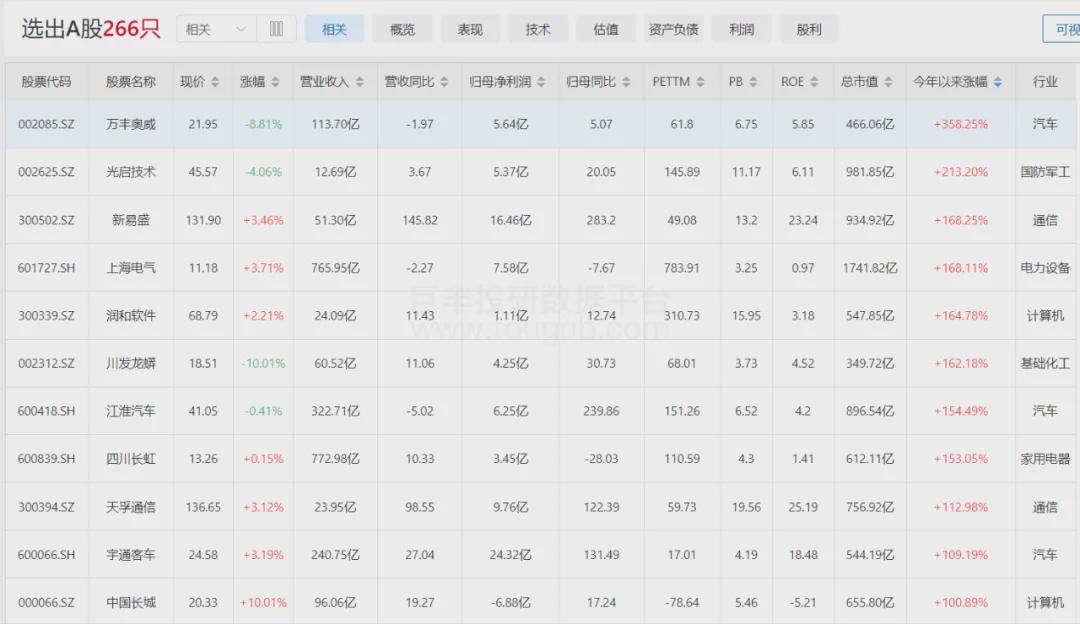Open stock 中国长城
Image resolution: width=1080 pixels, height=624 pixels.
(131, 603)
